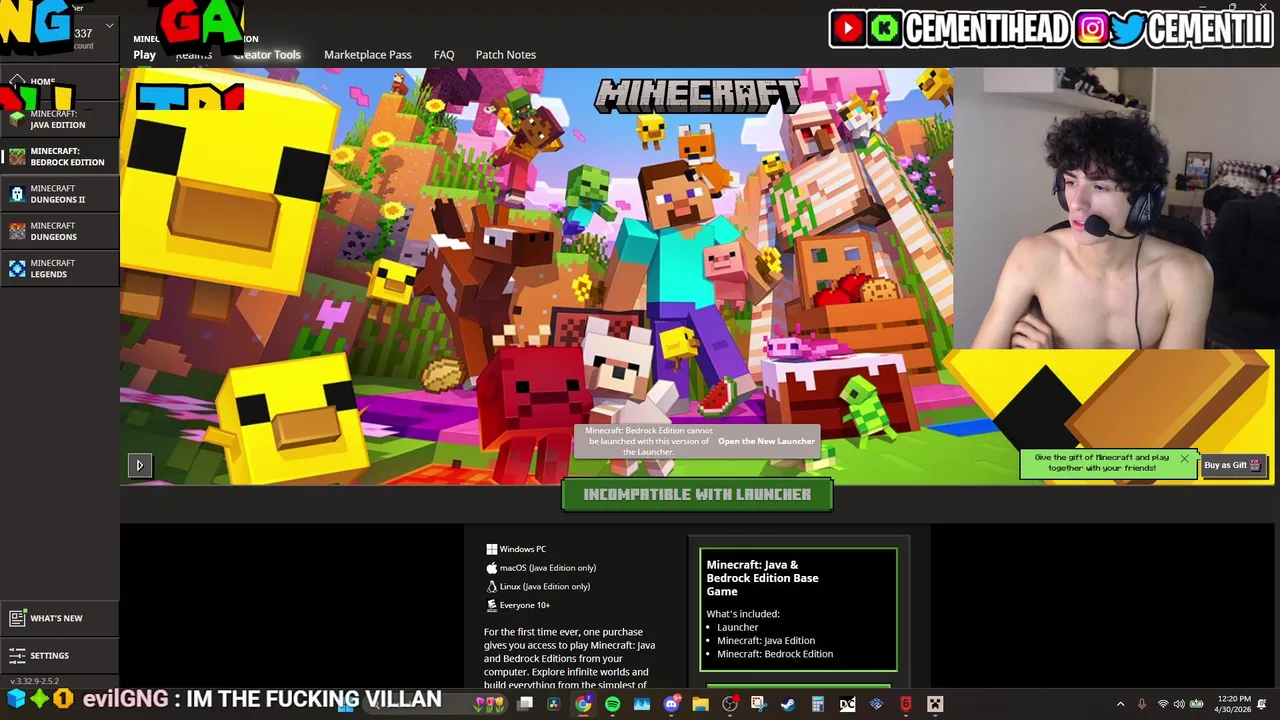Dismiss the gift tooltip with X

tap(1184, 459)
